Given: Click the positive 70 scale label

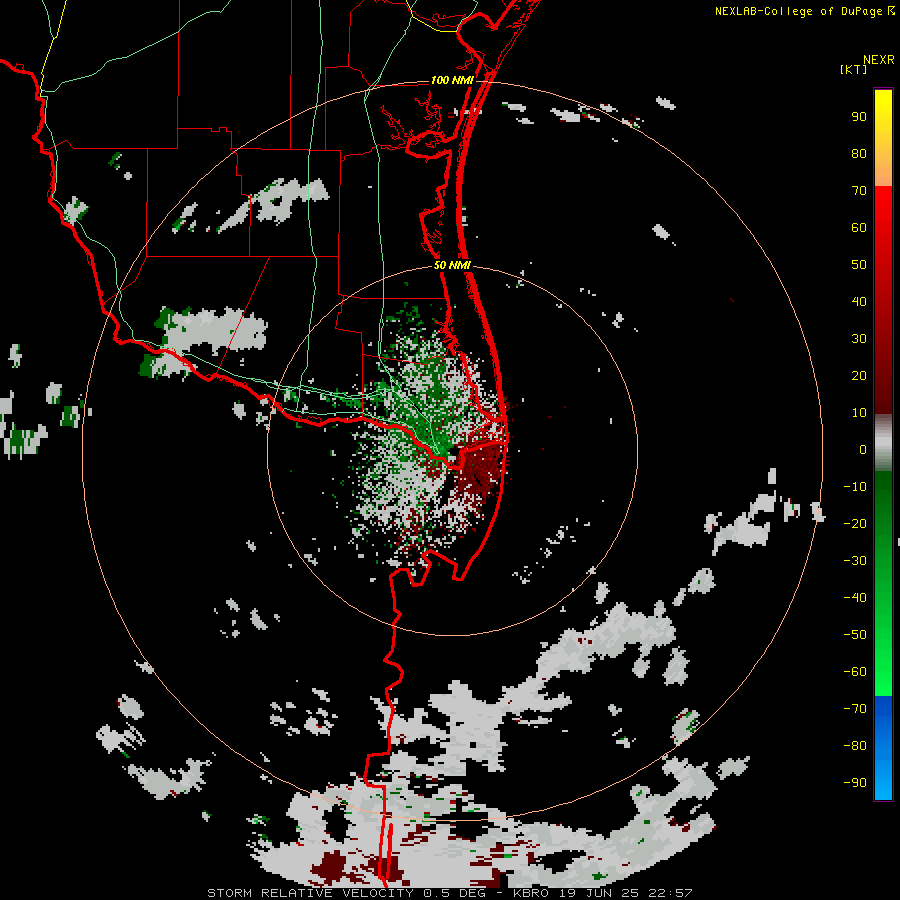Looking at the screenshot, I should point(859,191).
